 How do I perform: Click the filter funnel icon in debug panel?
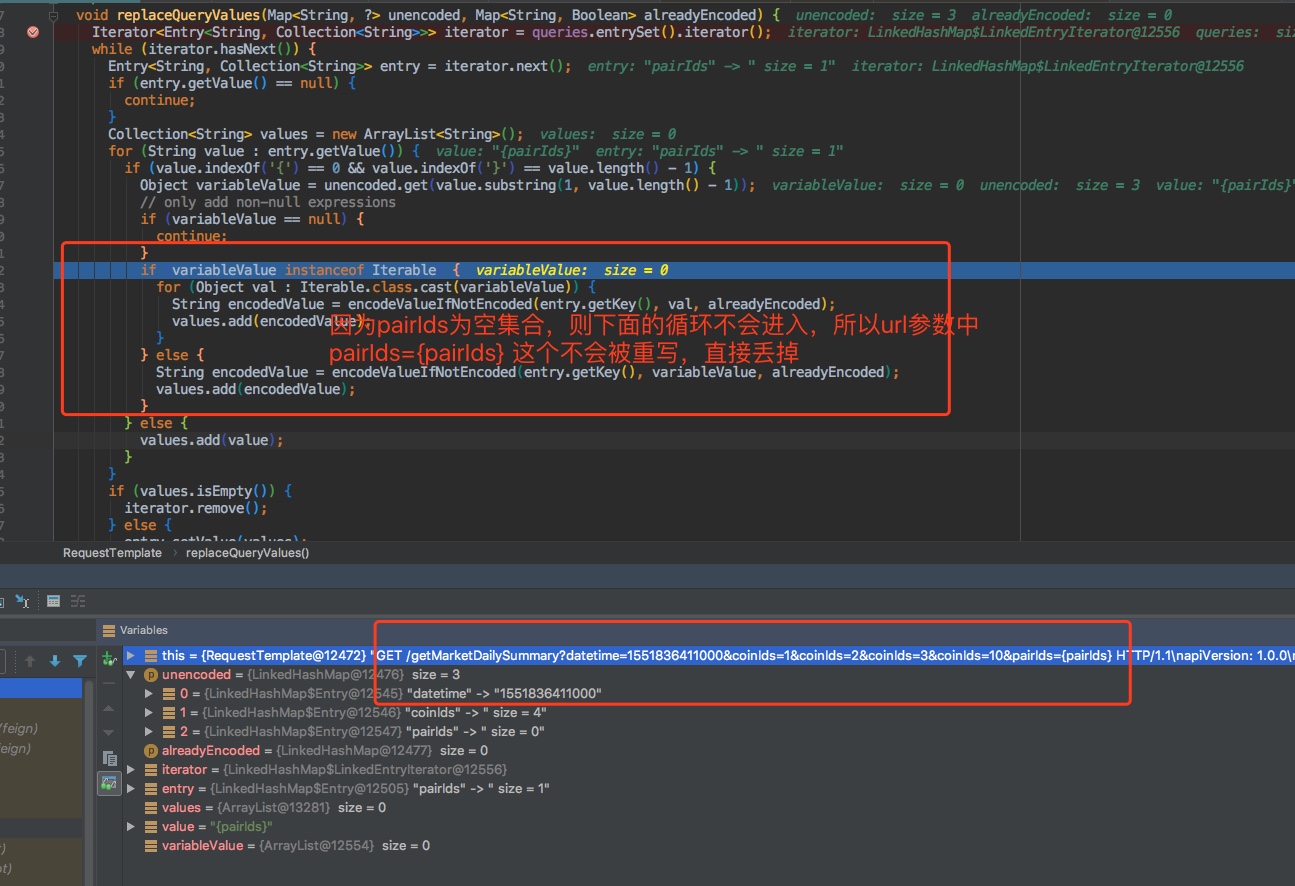(x=78, y=659)
